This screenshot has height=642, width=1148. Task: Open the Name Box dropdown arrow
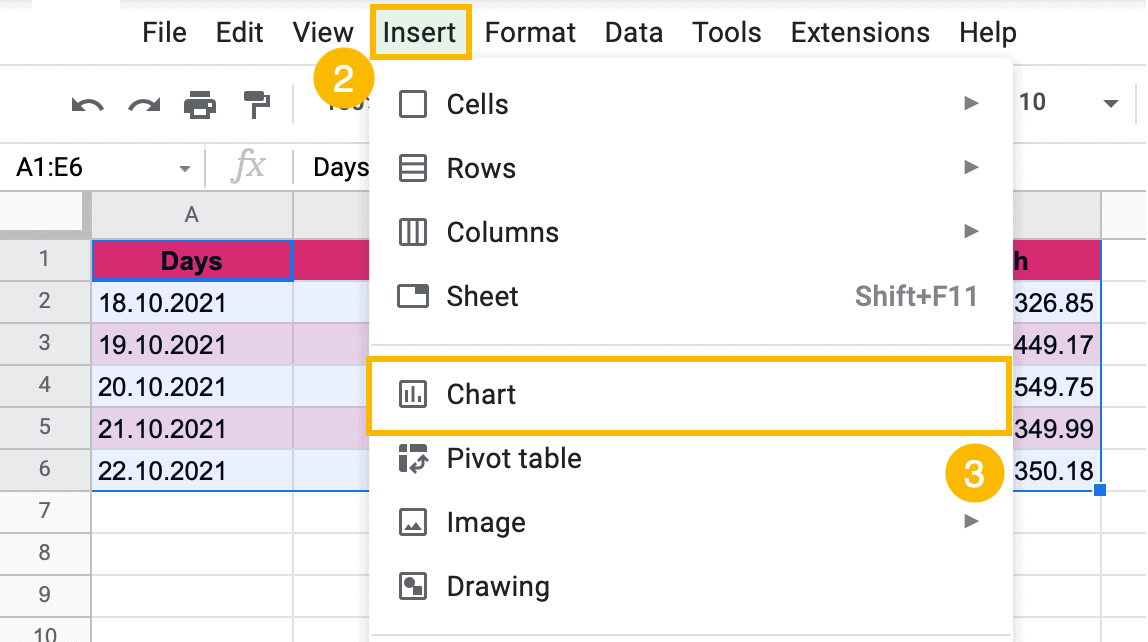click(x=185, y=168)
